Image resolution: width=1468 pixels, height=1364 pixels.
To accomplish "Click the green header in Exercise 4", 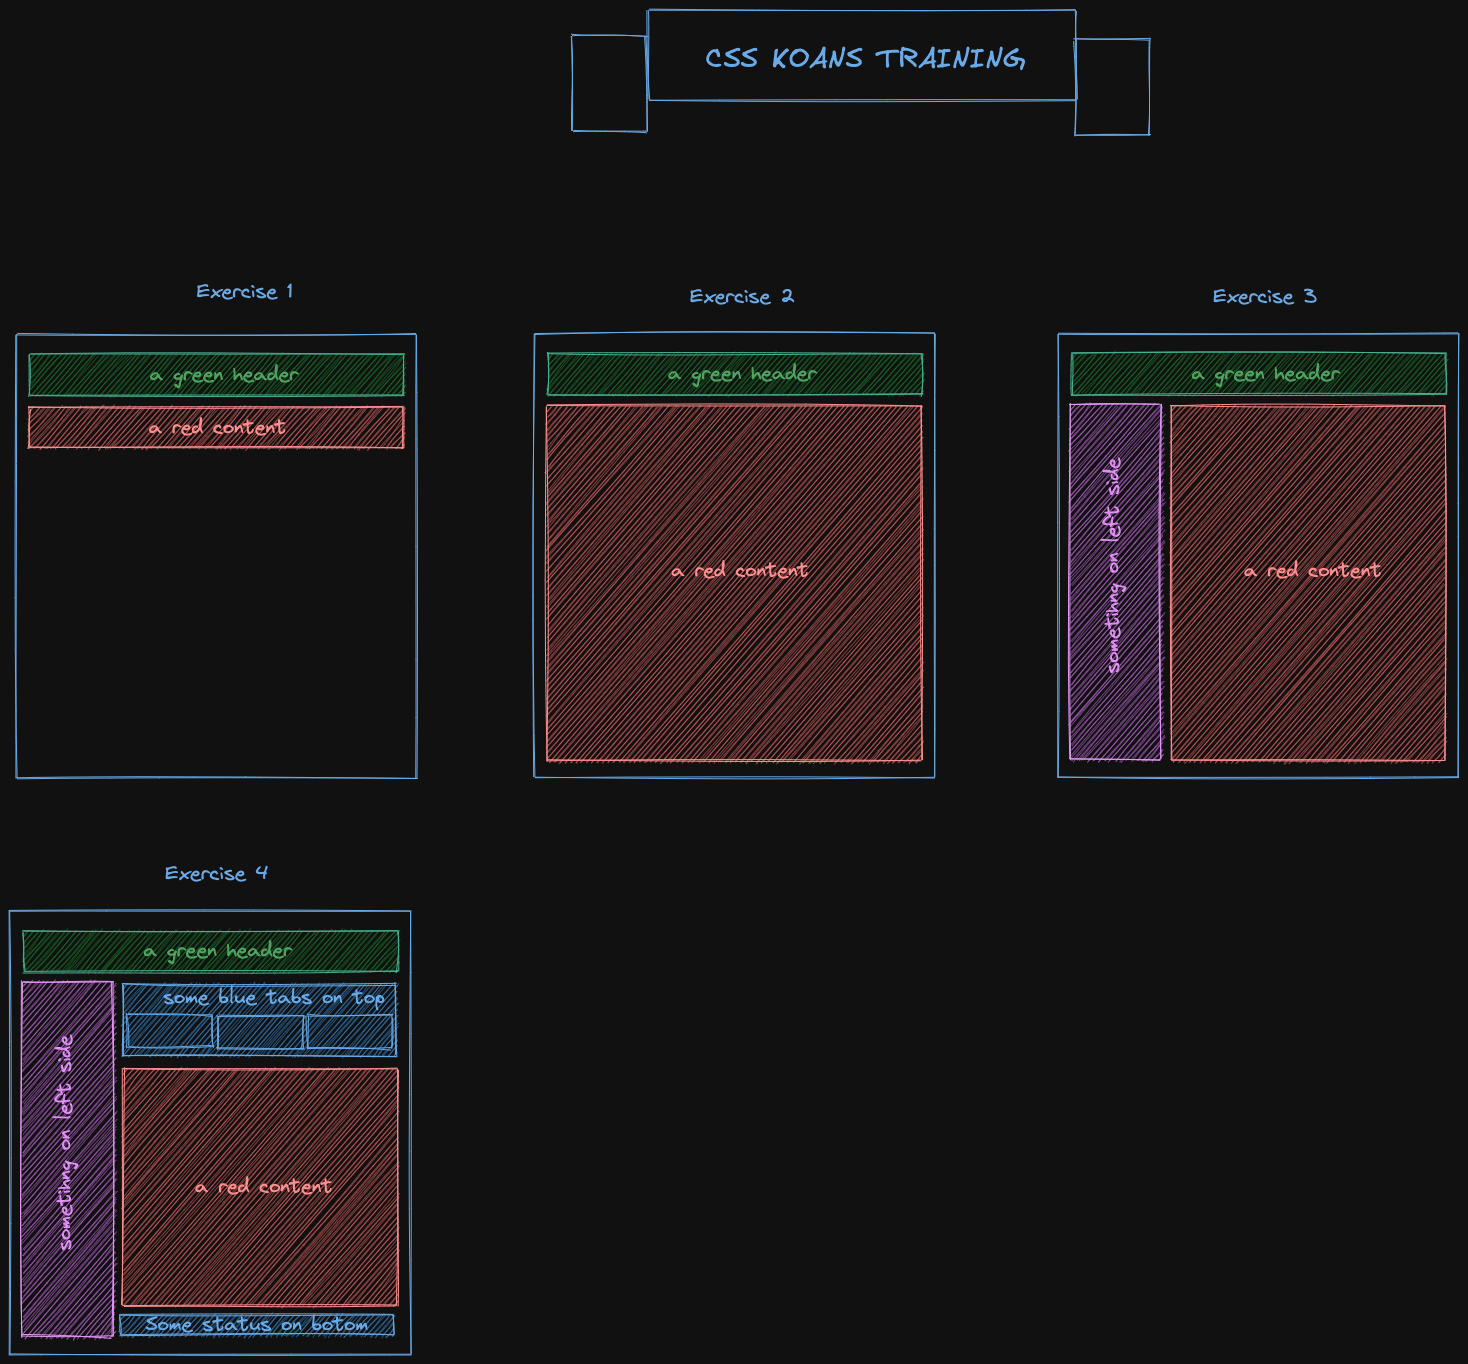I will (210, 951).
